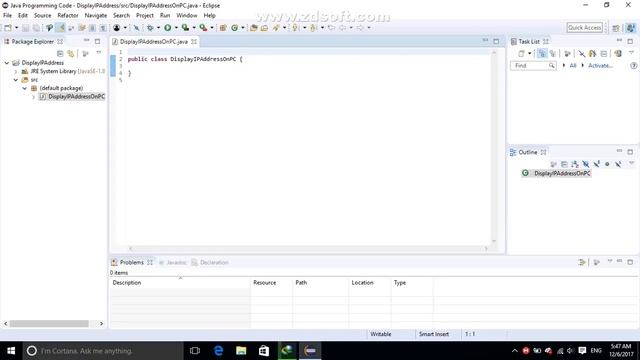The width and height of the screenshot is (640, 360).
Task: Click External Tools run icon
Action: coord(203,28)
